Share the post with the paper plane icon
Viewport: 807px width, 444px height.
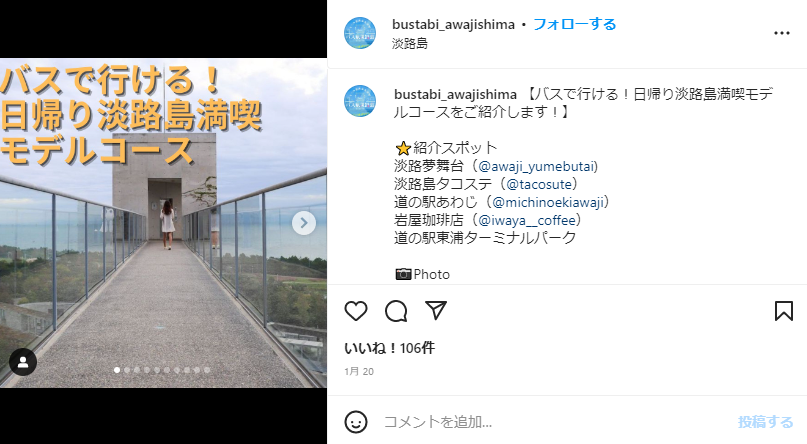point(436,311)
